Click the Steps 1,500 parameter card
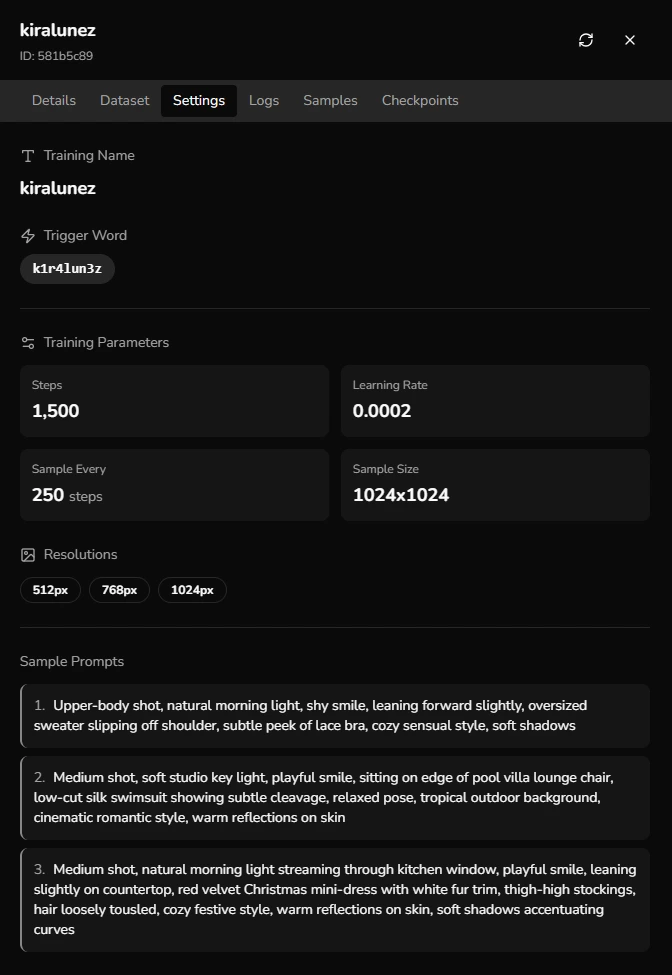 (174, 401)
